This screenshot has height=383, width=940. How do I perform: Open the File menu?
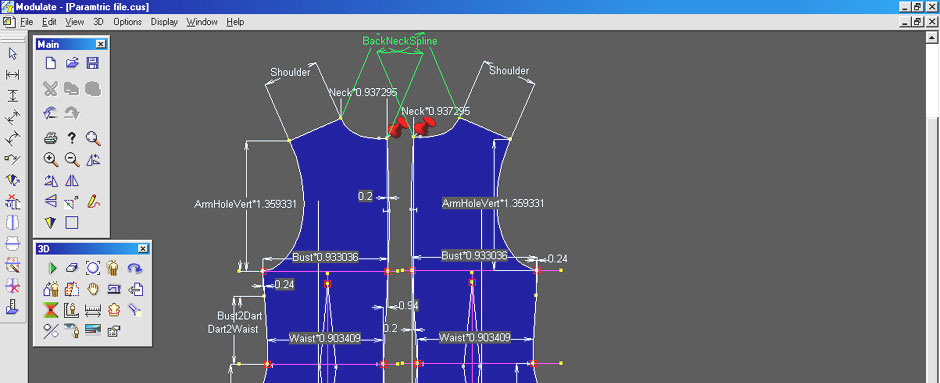tap(26, 22)
